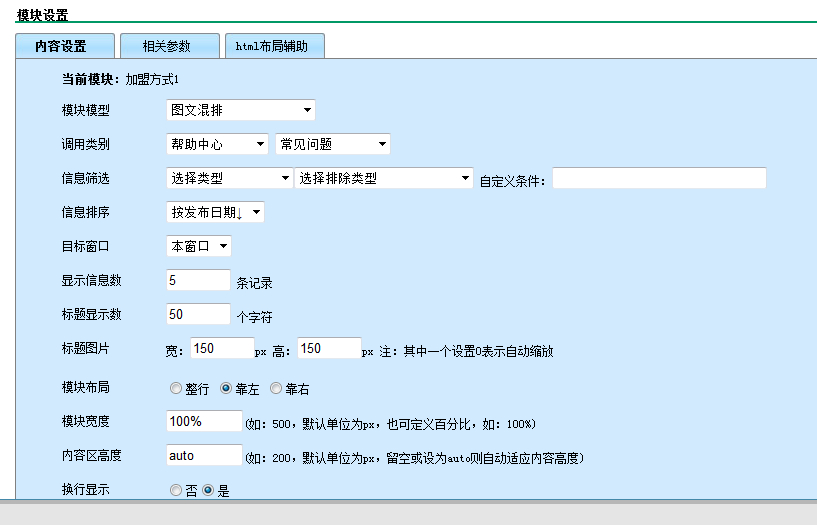Select the 整行 layout radio button
817x525 pixels.
point(176,389)
